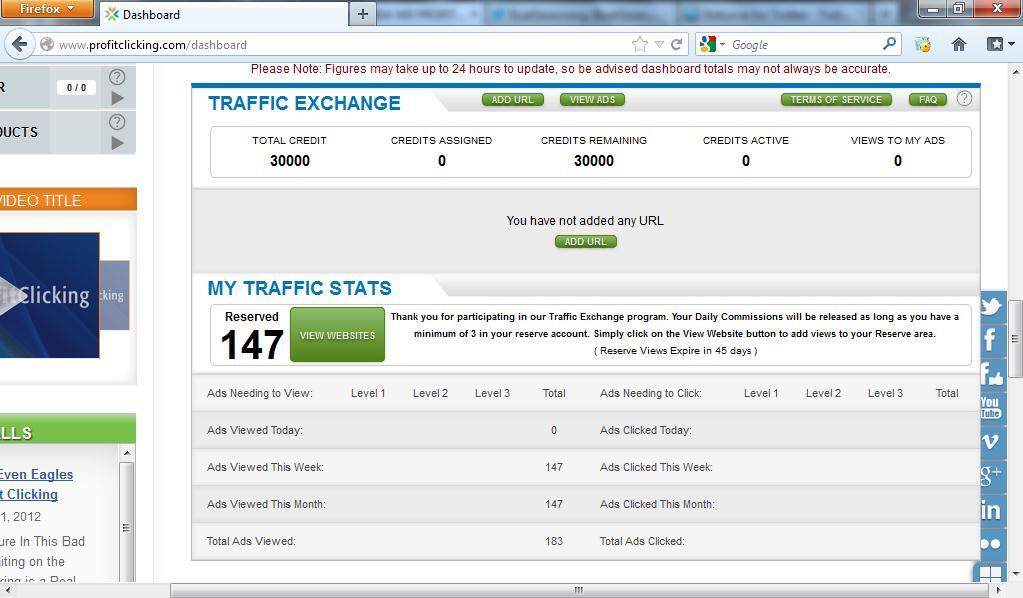Click the CREDITS REMAINING value 30000
The image size is (1023, 598).
point(594,161)
